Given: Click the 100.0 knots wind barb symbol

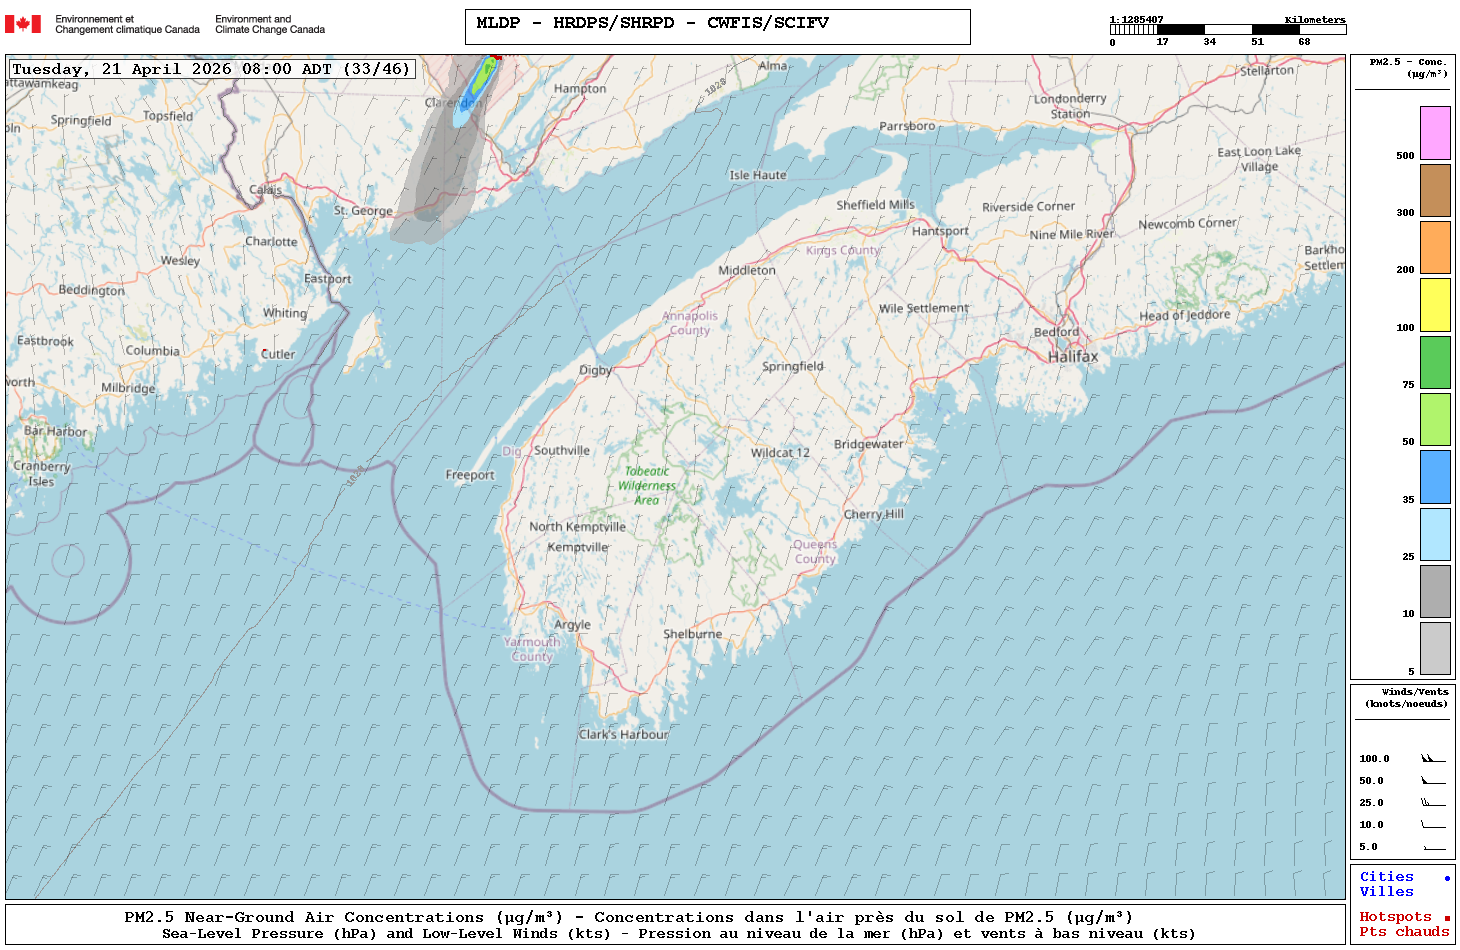Looking at the screenshot, I should [x=1433, y=759].
